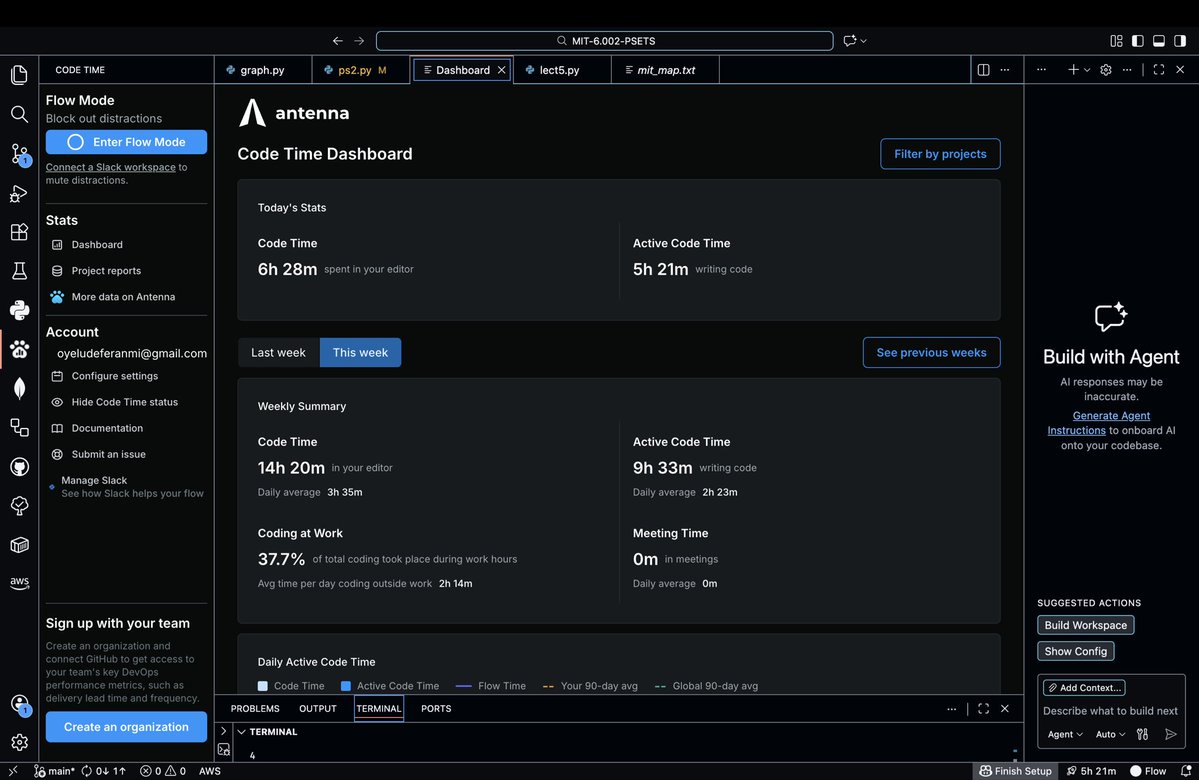Open the configure tools icon in chat input
1199x780 pixels.
pos(1142,734)
